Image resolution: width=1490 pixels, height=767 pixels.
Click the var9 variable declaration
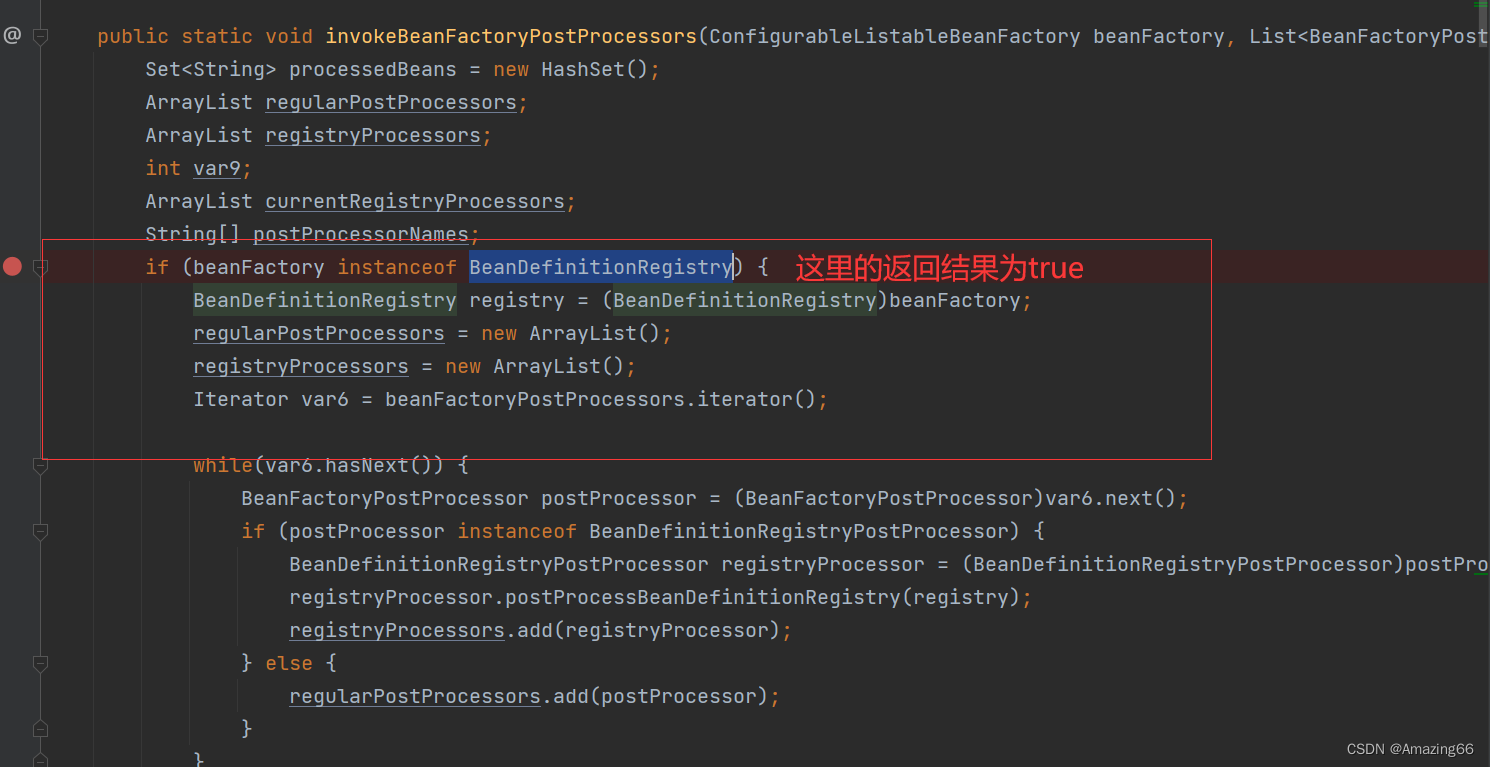pyautogui.click(x=217, y=169)
